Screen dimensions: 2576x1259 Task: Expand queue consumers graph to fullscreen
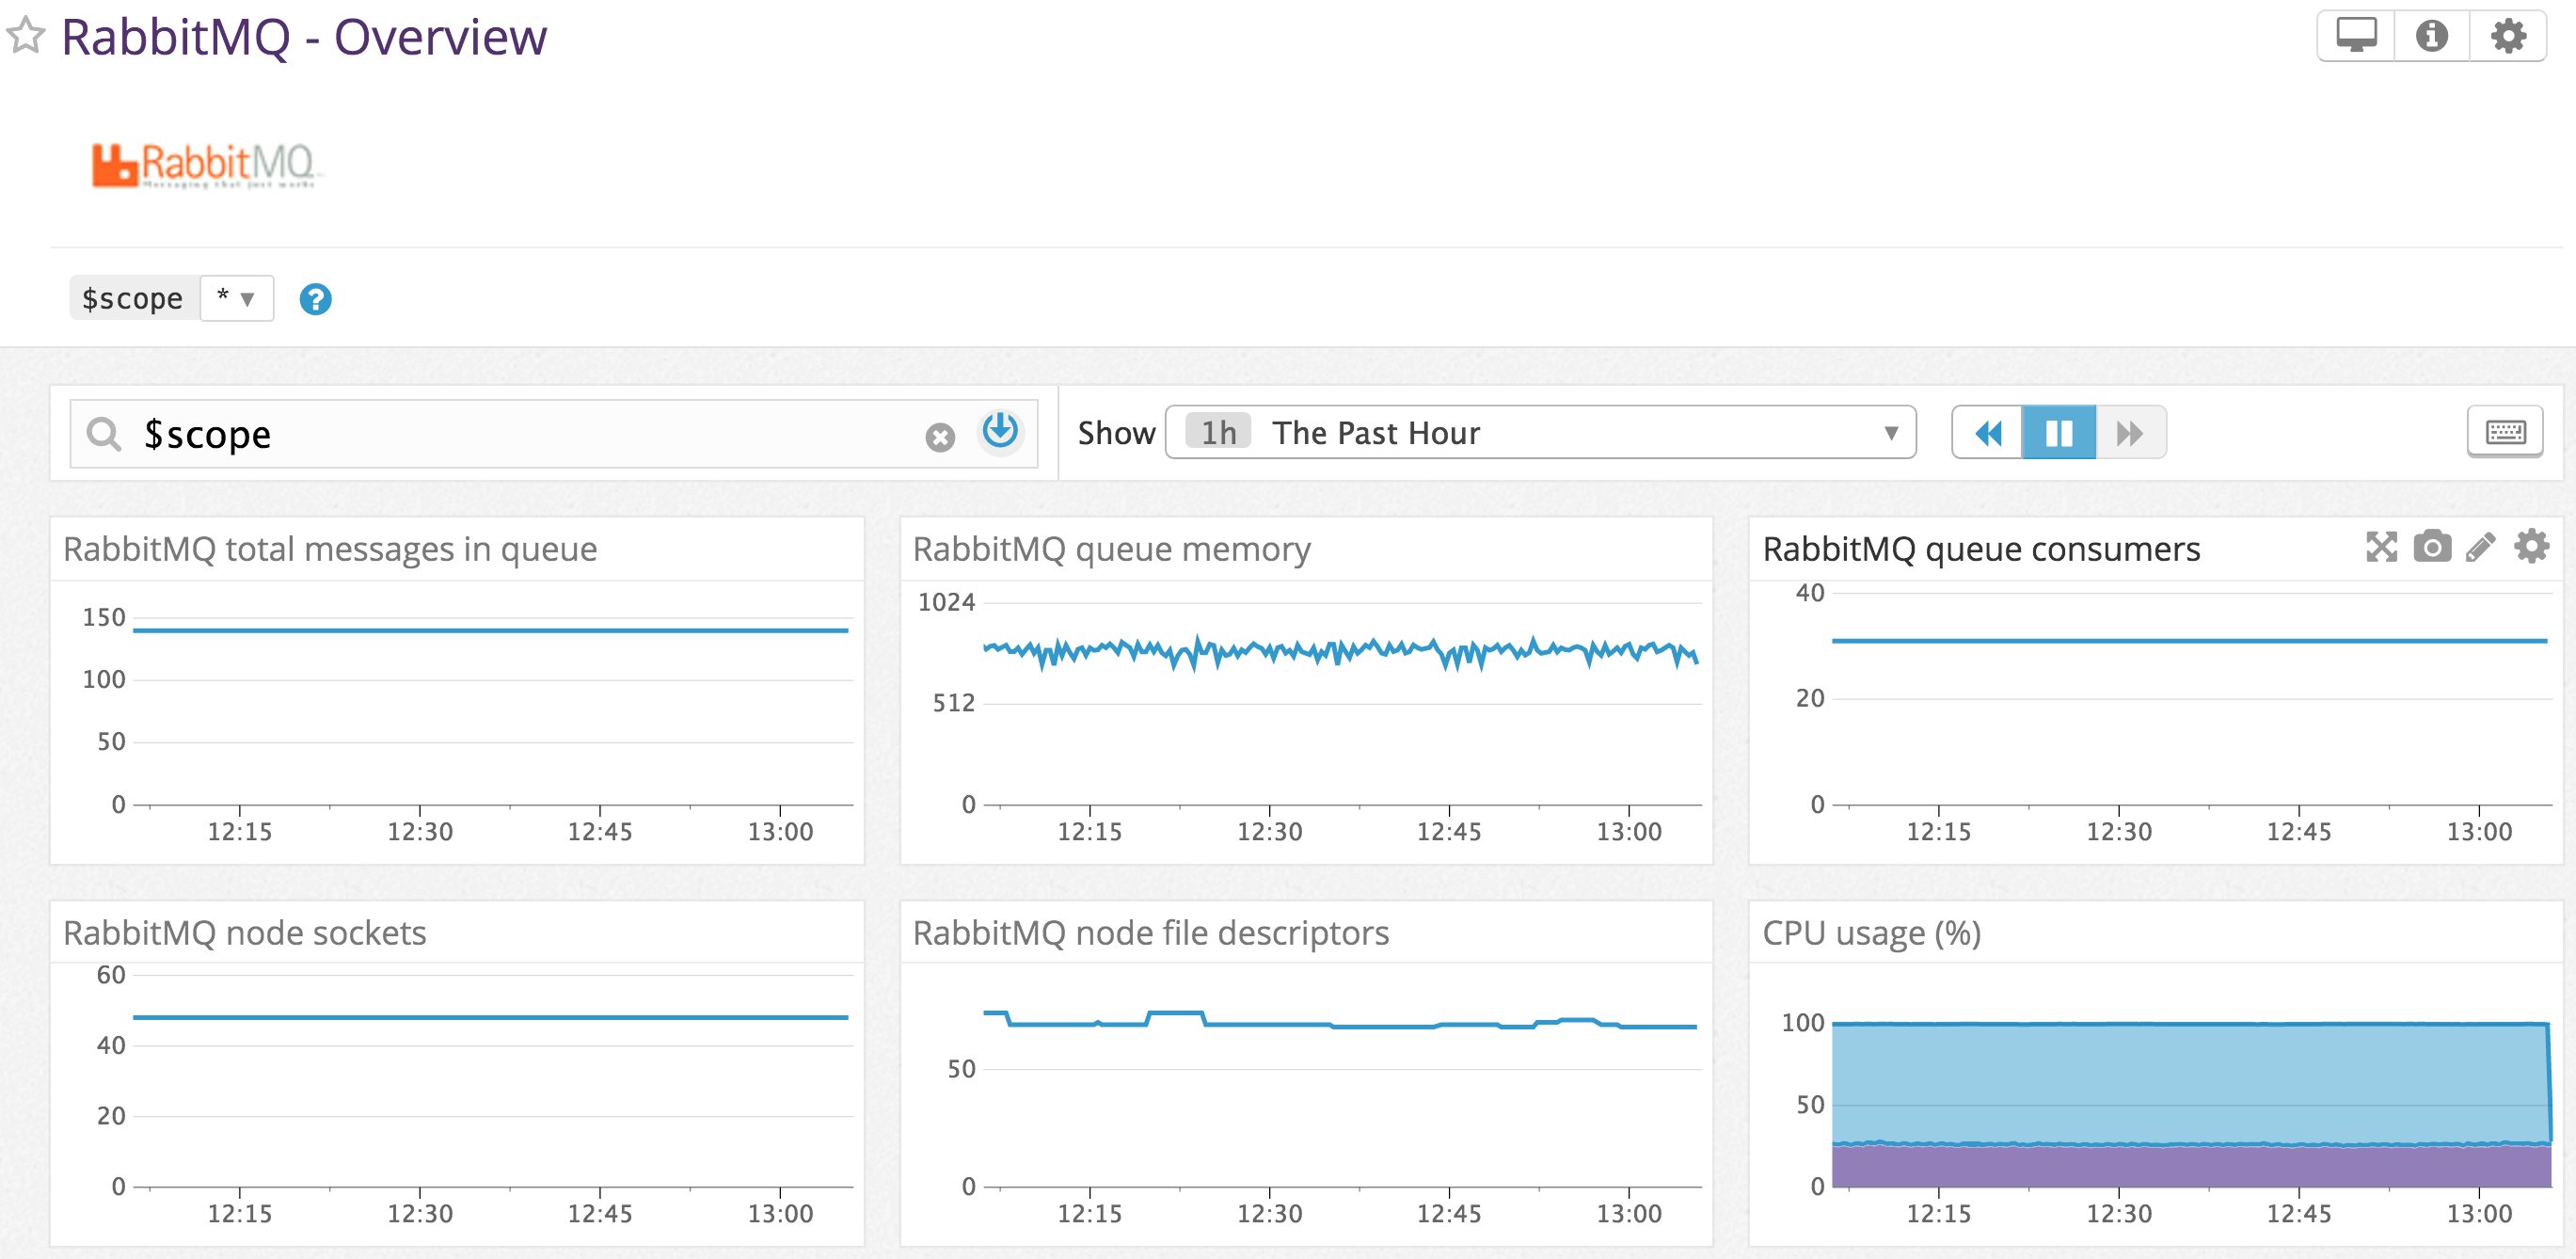(x=2381, y=547)
